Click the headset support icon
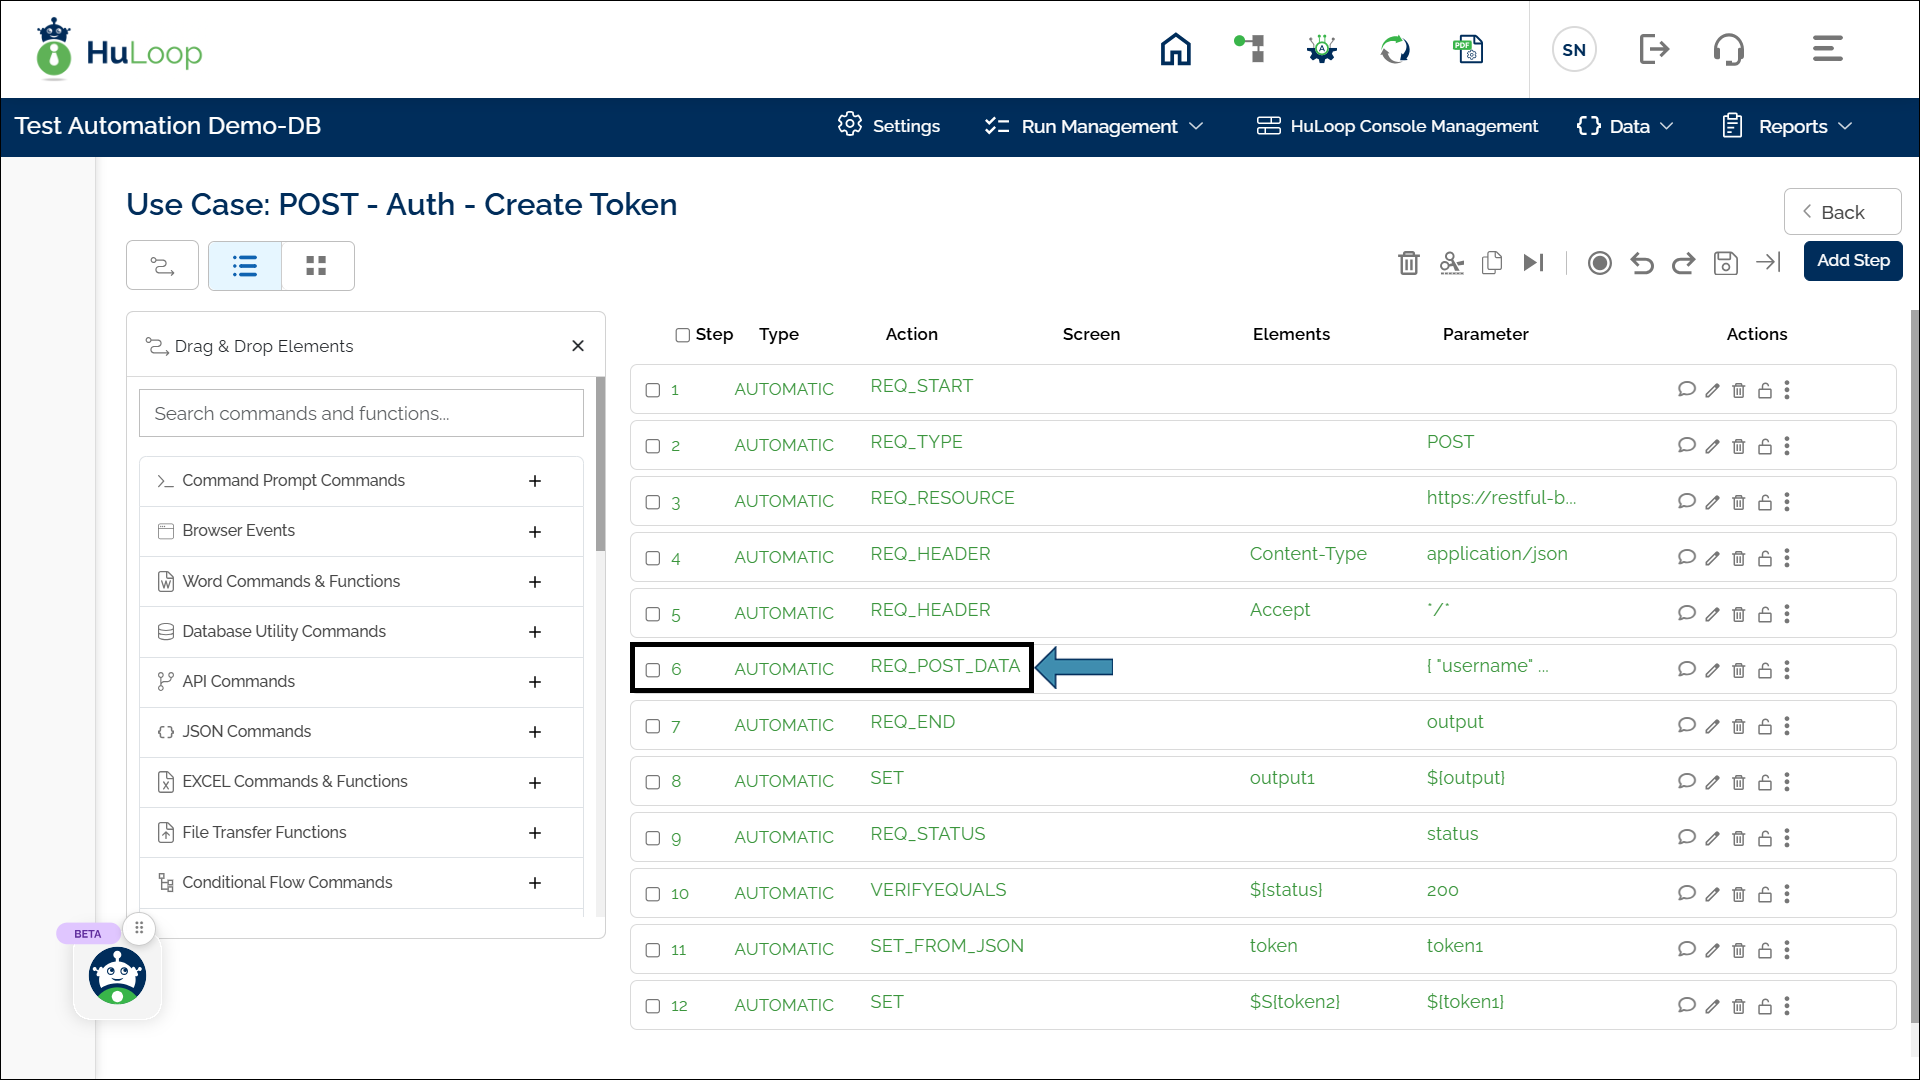 (x=1728, y=49)
